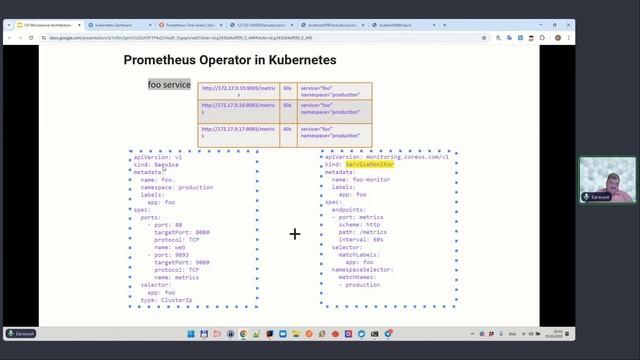Open the terminal icon in taskbar
This screenshot has height=360, width=640.
[374, 334]
